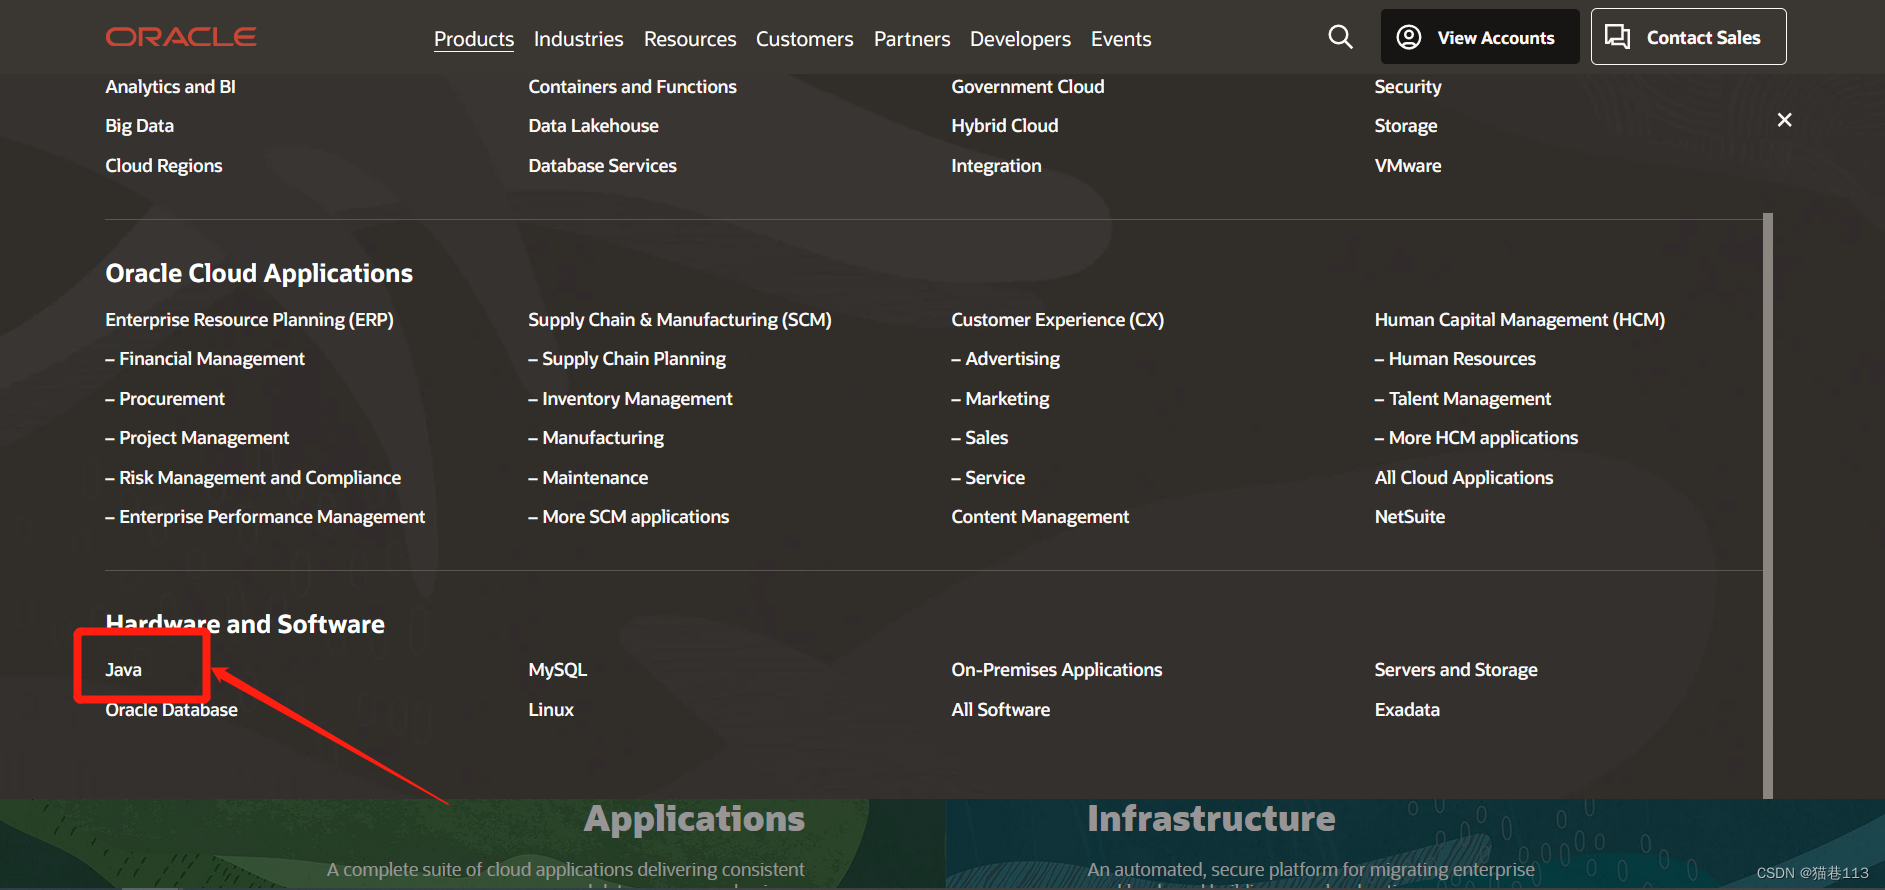Open All Cloud Applications link

pyautogui.click(x=1464, y=478)
